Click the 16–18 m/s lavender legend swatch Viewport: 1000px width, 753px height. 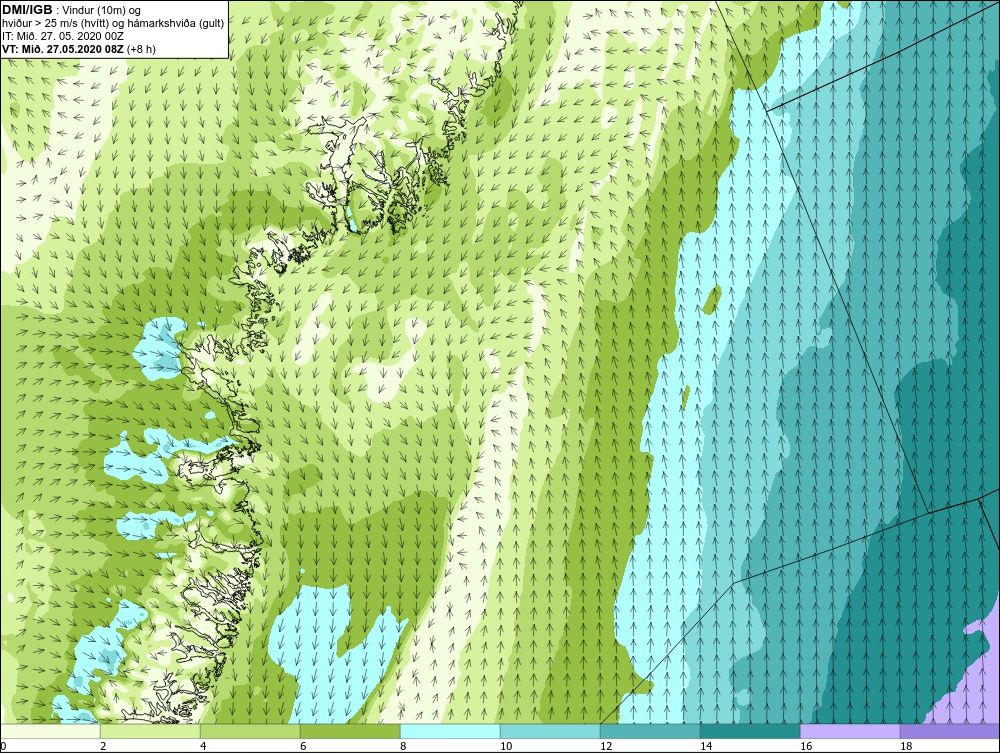850,731
